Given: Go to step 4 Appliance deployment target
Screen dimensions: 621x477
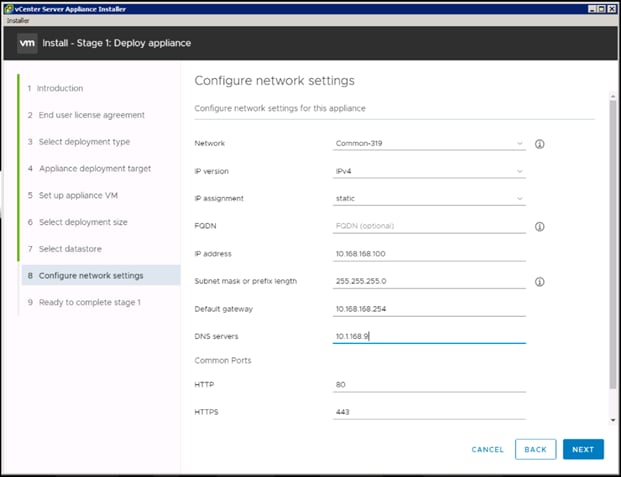Looking at the screenshot, I should [x=90, y=169].
